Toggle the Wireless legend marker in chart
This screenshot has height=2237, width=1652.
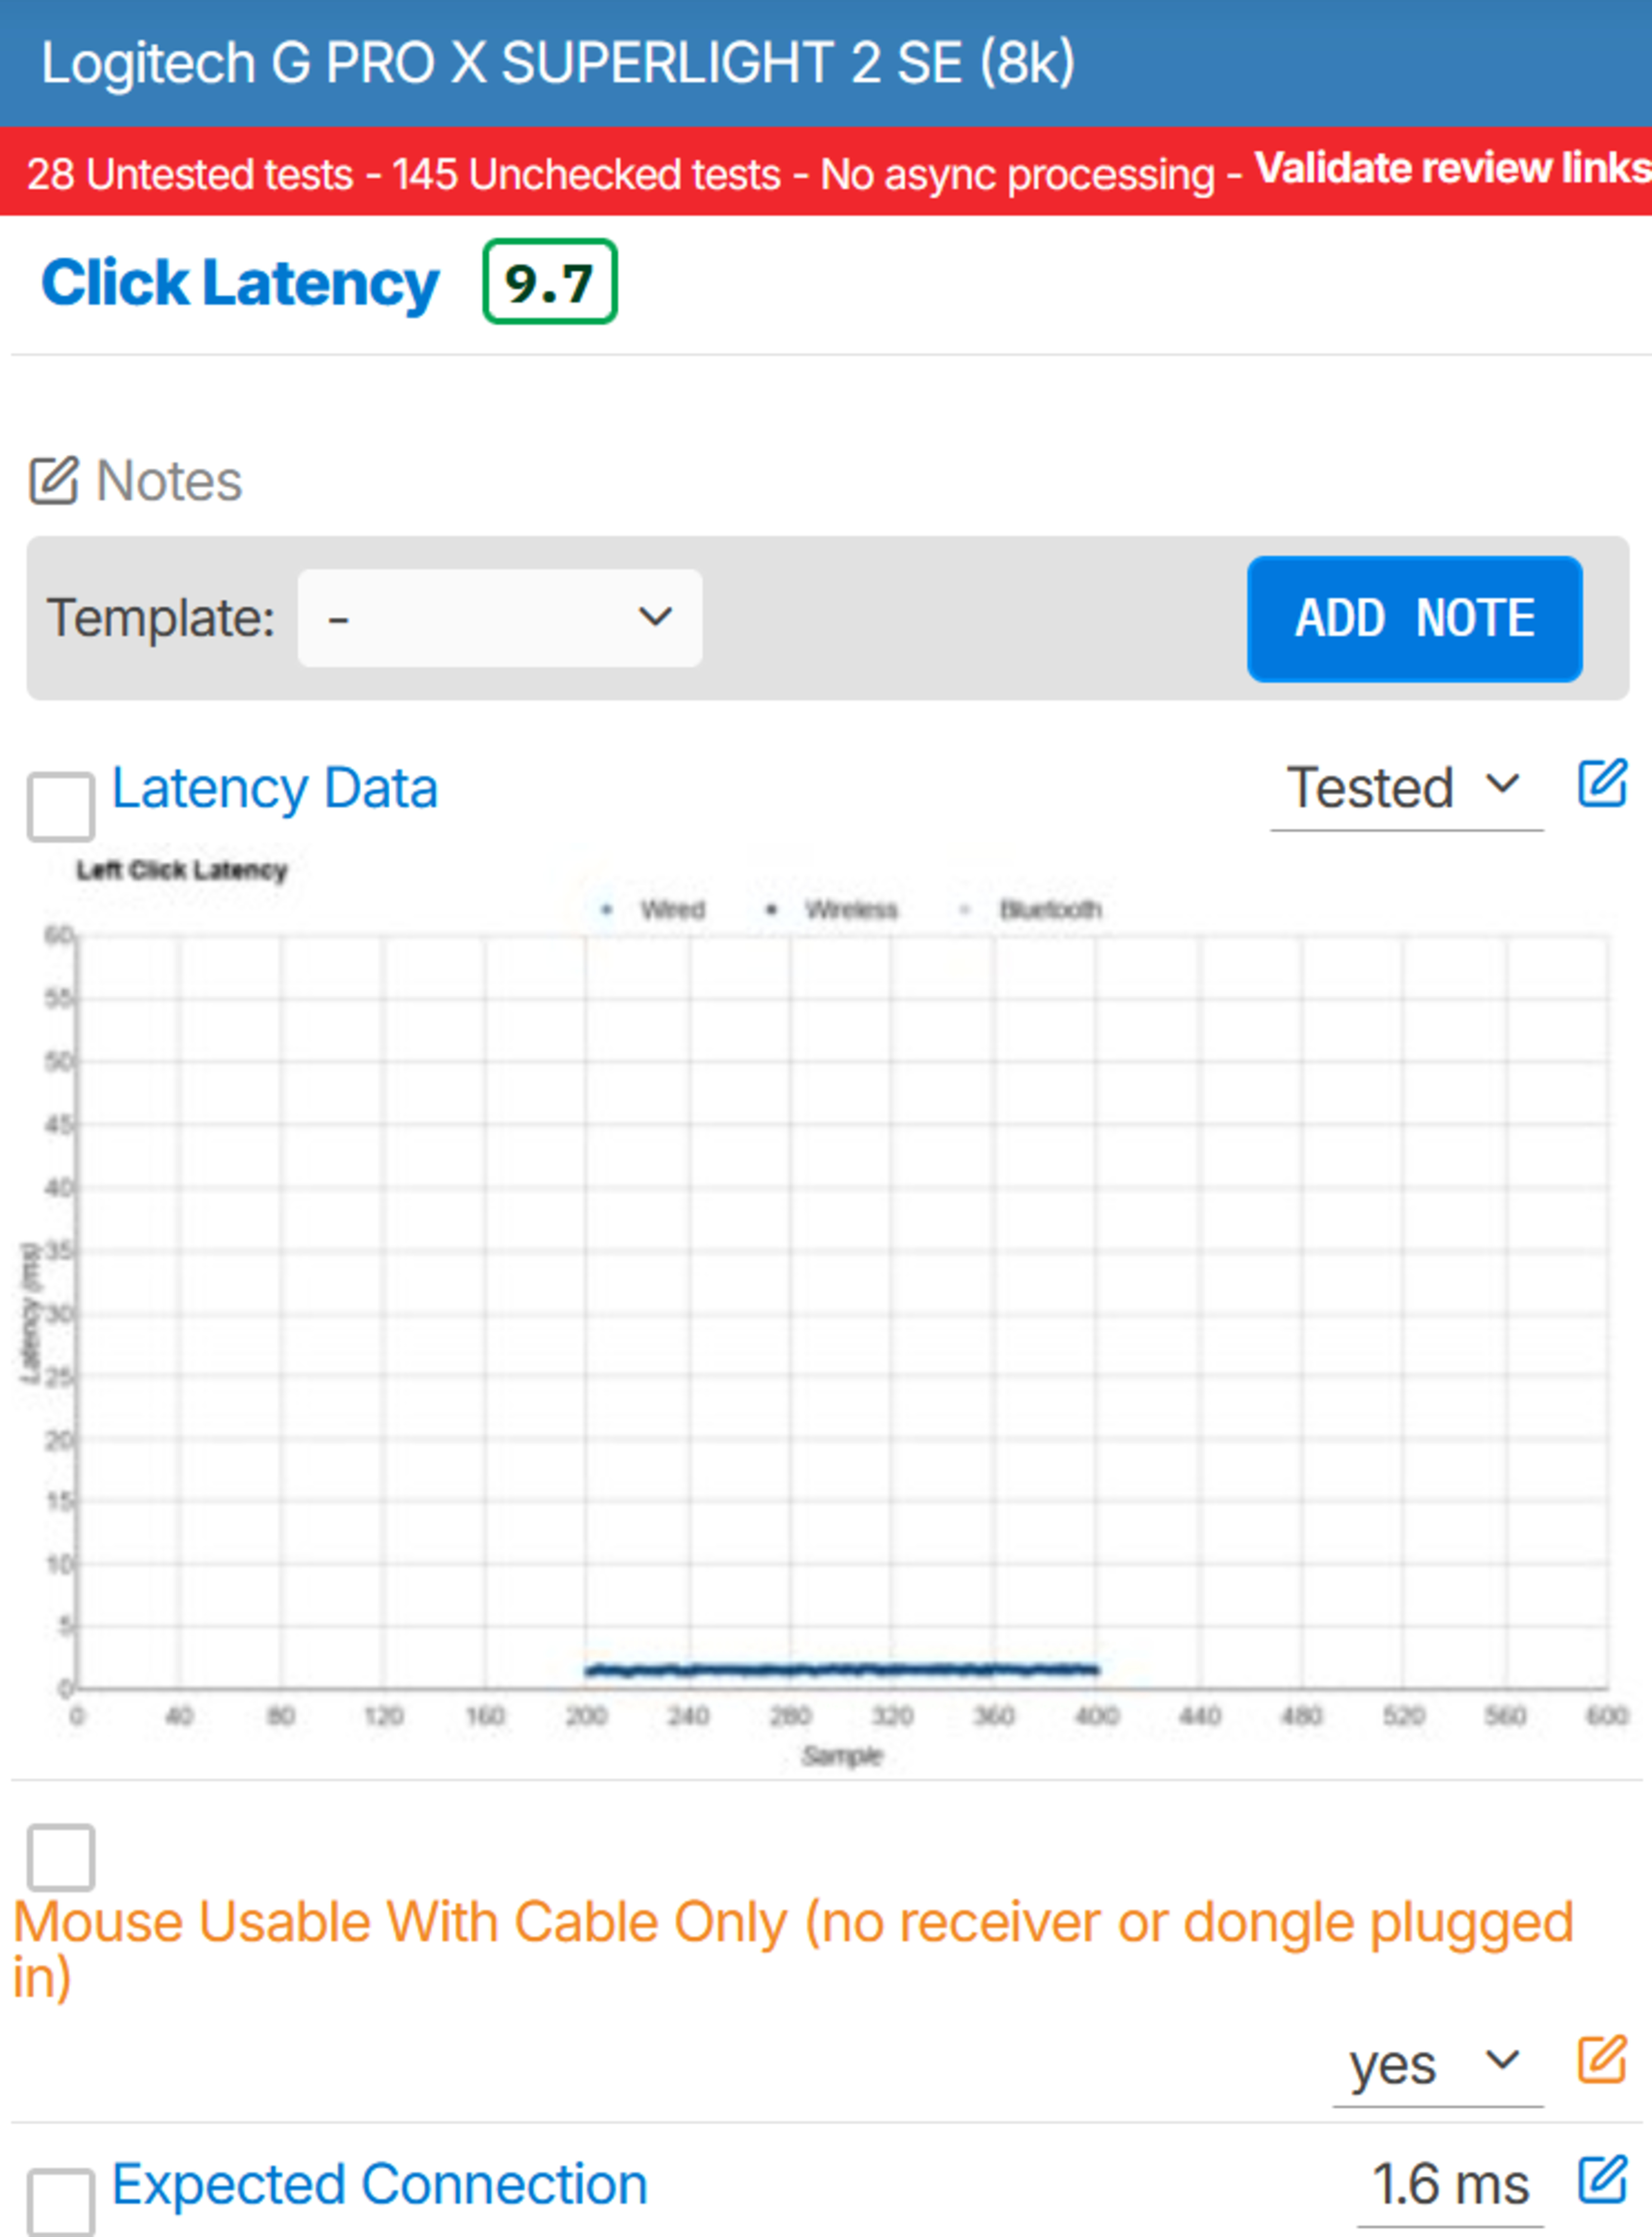pos(771,910)
